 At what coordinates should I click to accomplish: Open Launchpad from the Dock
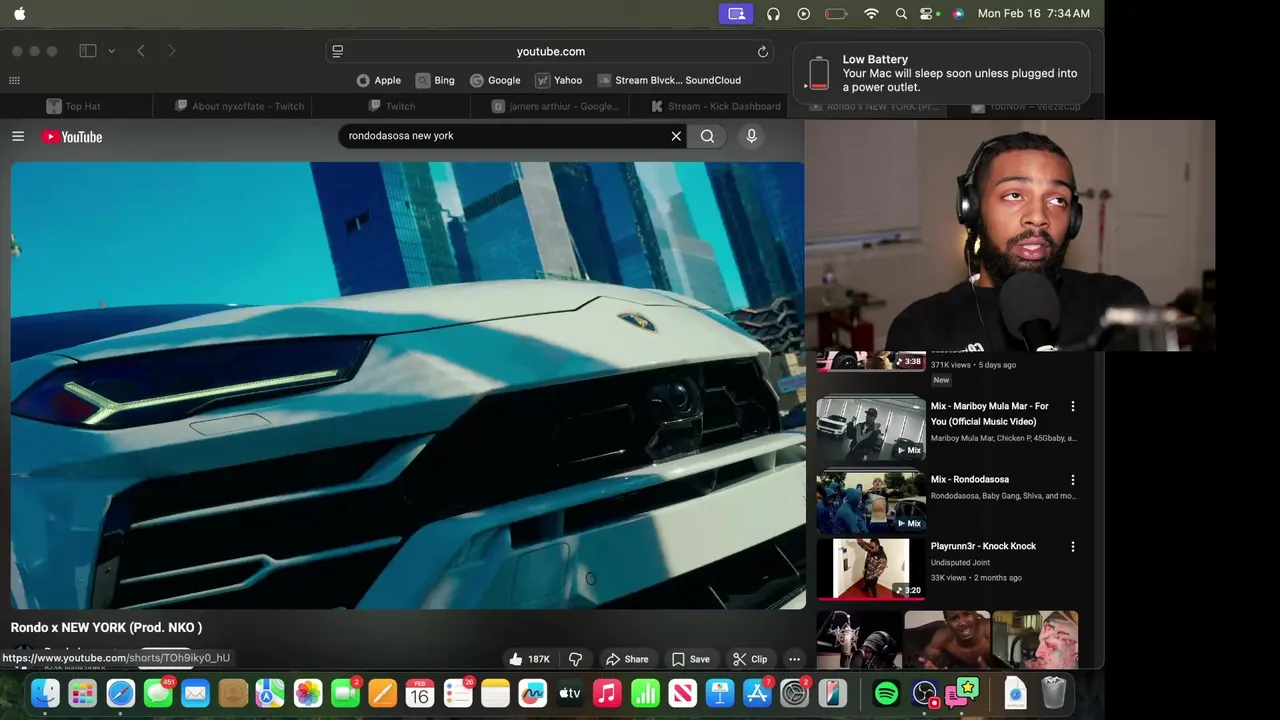(83, 693)
